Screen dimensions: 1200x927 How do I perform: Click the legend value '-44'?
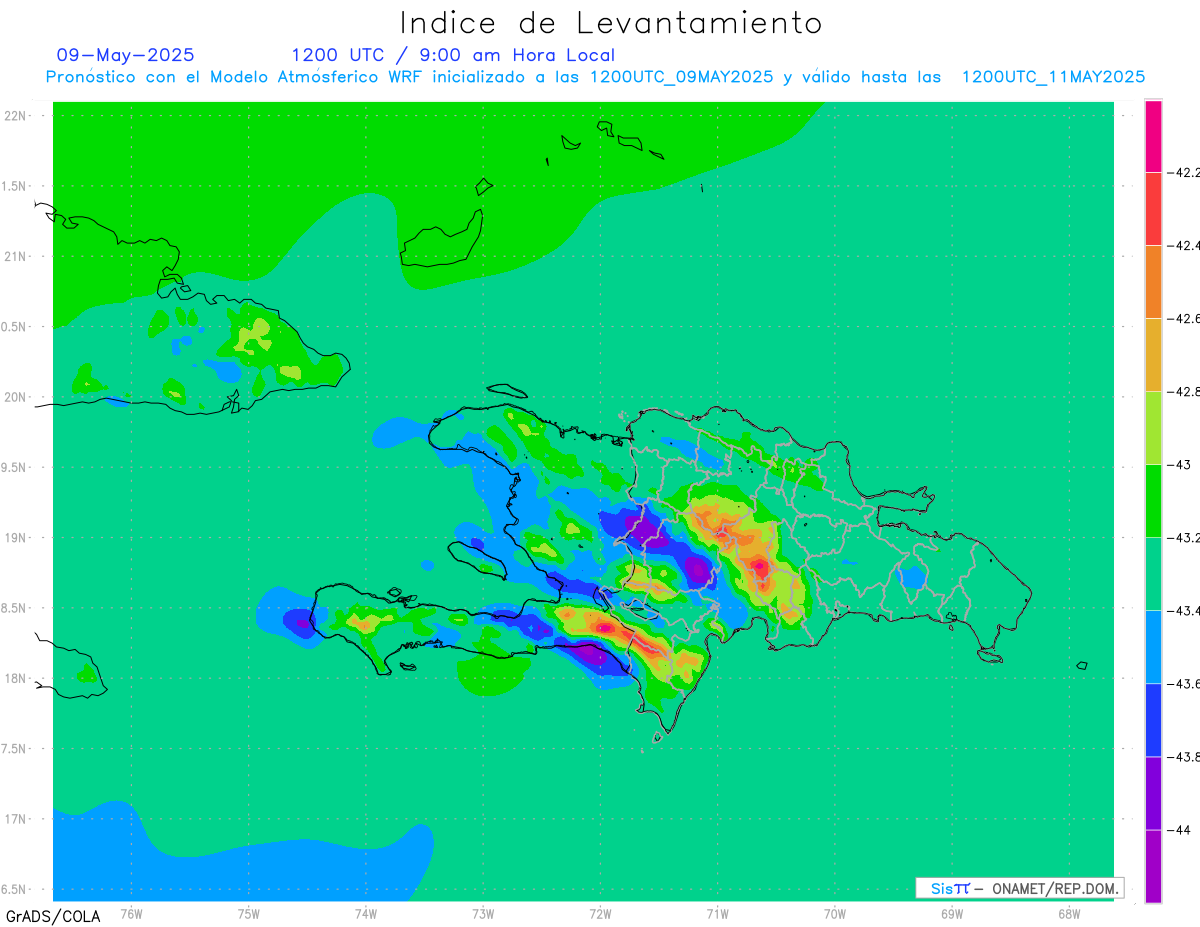(x=1181, y=829)
